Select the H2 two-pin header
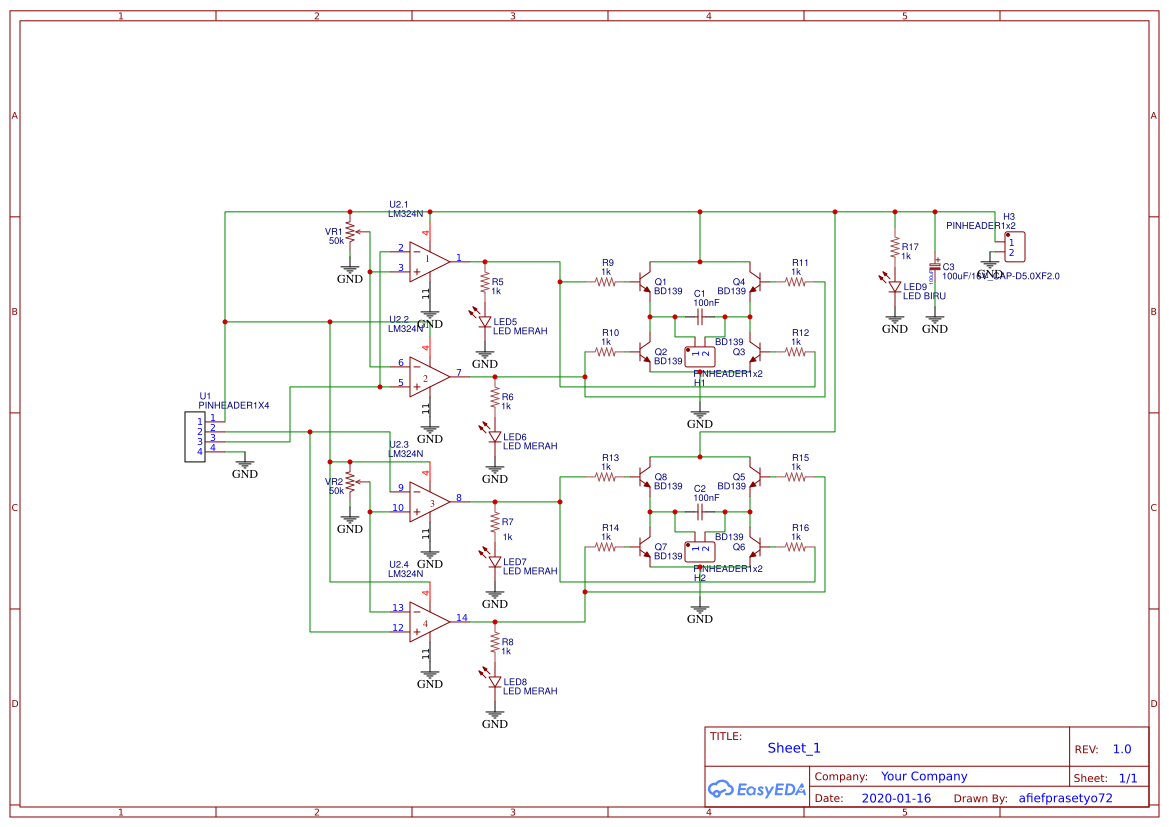 (x=701, y=549)
